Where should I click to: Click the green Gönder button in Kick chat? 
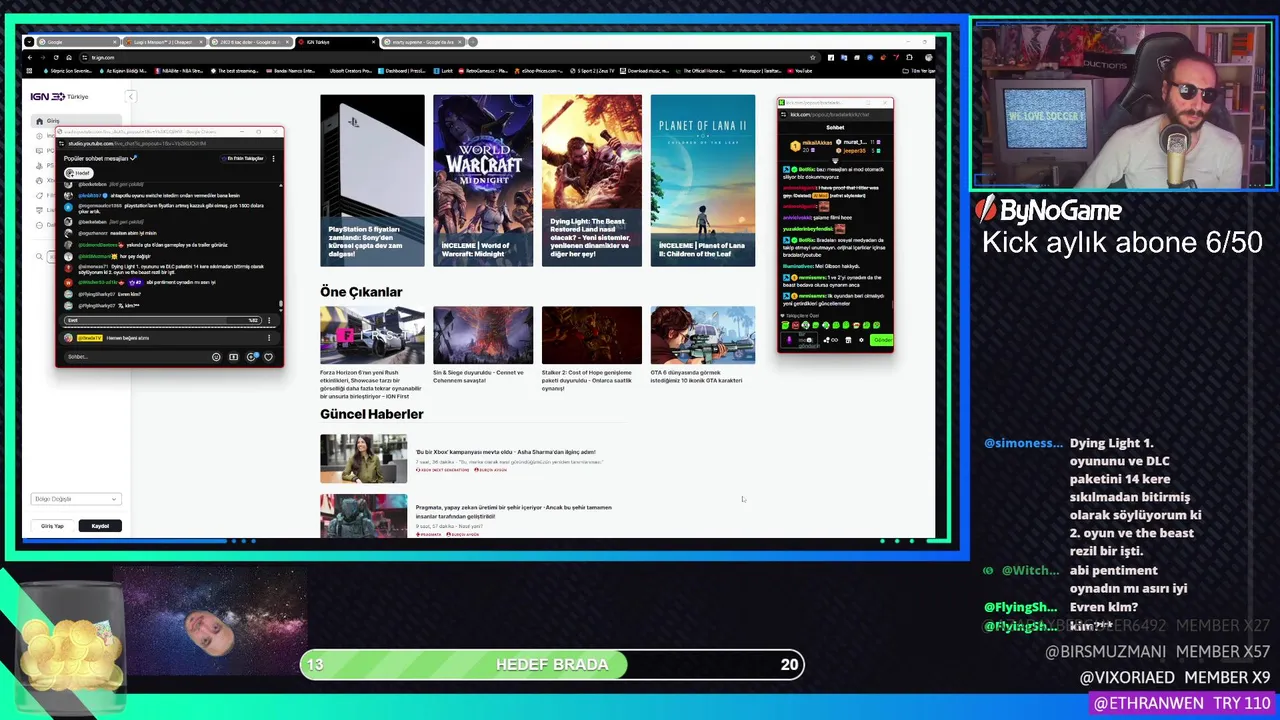[x=881, y=340]
